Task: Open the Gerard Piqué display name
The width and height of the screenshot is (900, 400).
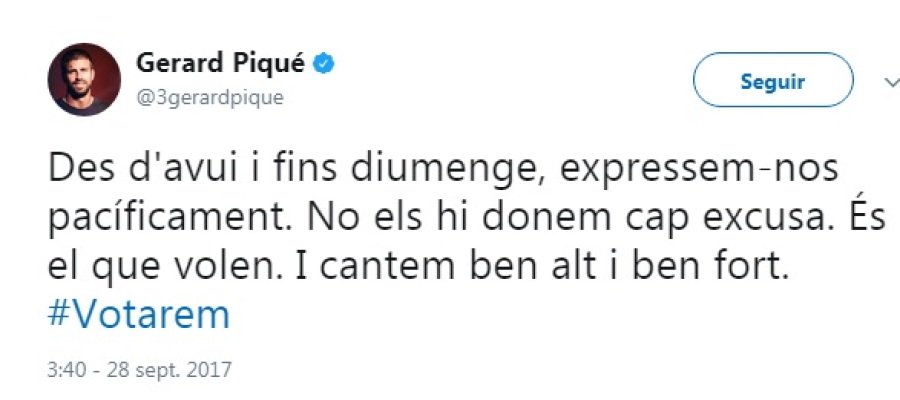Action: point(220,63)
